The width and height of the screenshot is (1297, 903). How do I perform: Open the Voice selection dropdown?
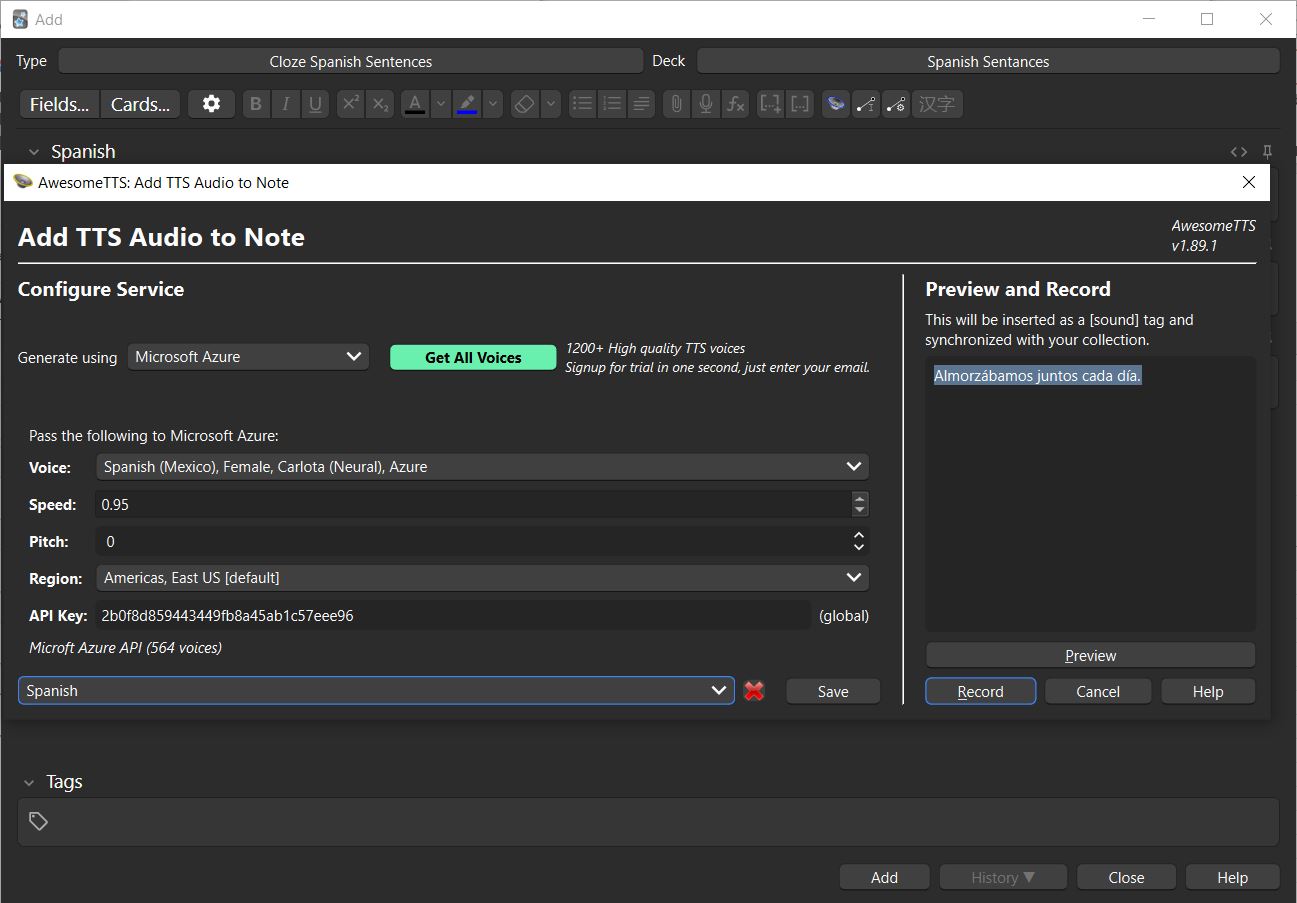click(x=483, y=466)
